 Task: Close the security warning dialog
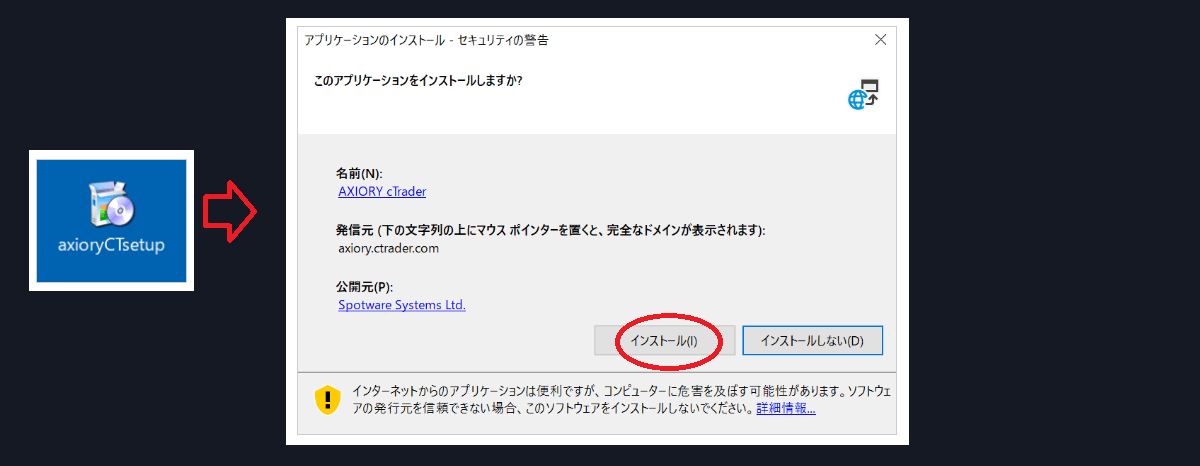[x=880, y=40]
